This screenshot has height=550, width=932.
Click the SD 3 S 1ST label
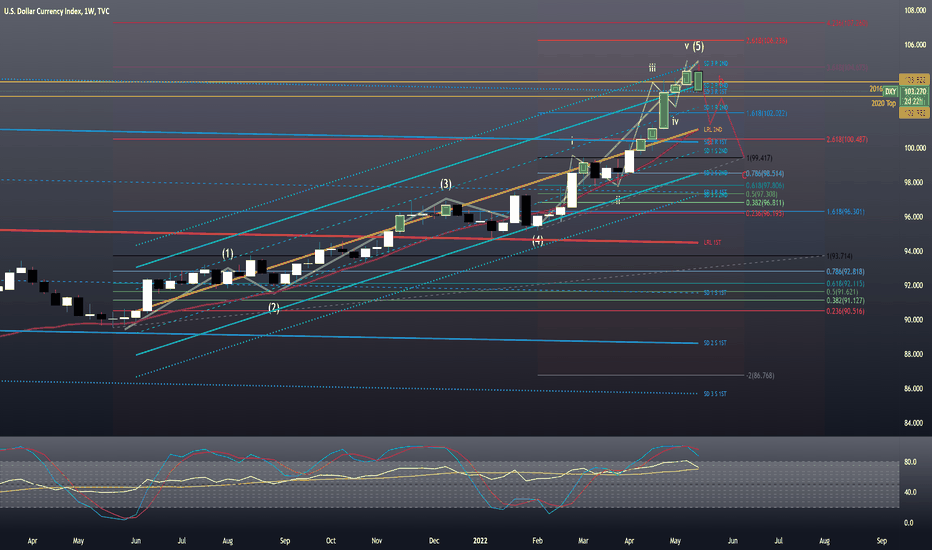pyautogui.click(x=715, y=394)
